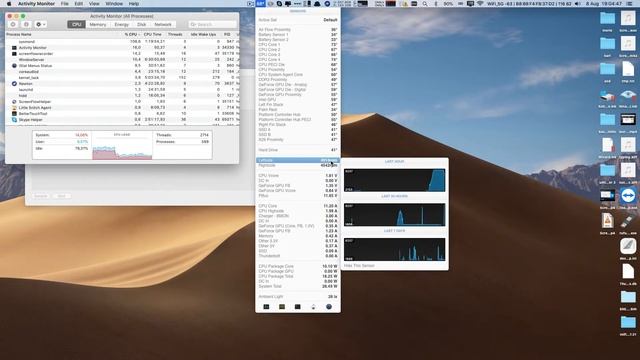Screen dimensions: 640x360
Task: Switch to the CPU tab
Action: coord(77,24)
